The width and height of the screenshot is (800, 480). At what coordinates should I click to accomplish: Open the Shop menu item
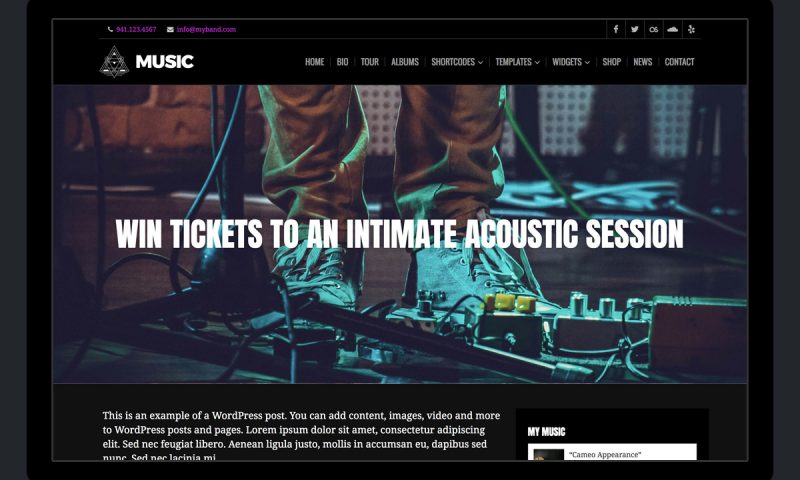pyautogui.click(x=611, y=62)
